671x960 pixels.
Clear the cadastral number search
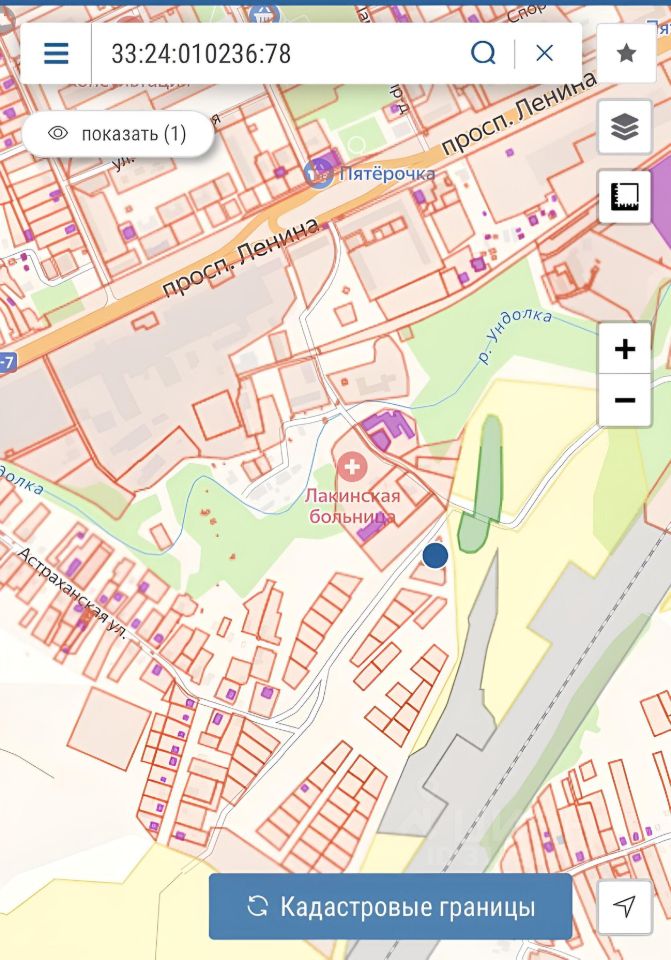544,53
